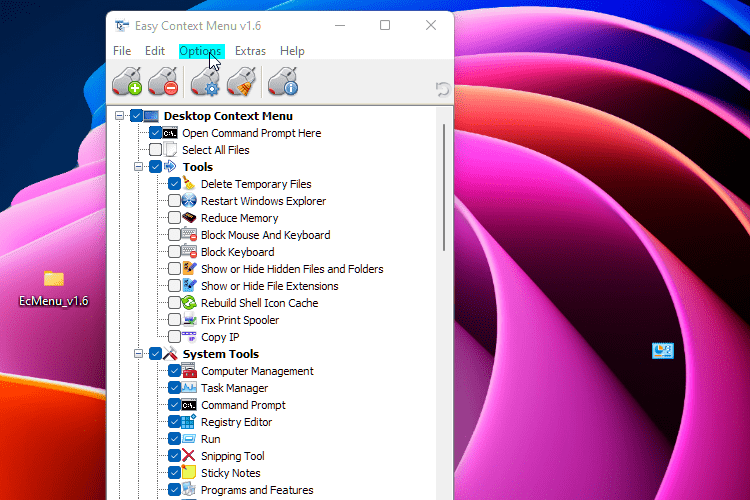Check the Fix Print Spooler checkbox

coord(174,320)
